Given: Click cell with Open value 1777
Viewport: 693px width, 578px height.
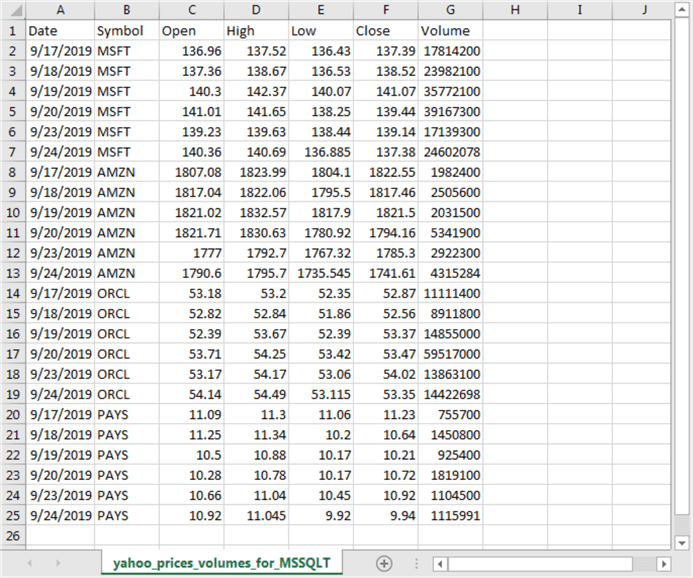Looking at the screenshot, I should [191, 253].
